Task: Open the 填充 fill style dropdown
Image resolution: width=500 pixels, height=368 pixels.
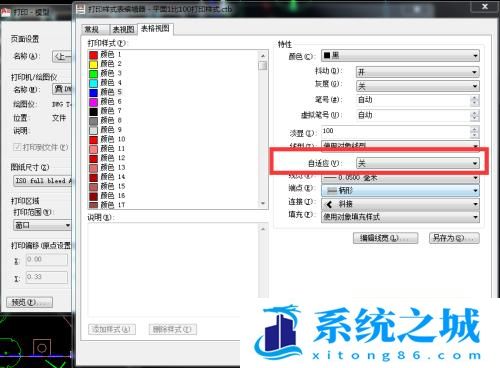Action: [400, 217]
